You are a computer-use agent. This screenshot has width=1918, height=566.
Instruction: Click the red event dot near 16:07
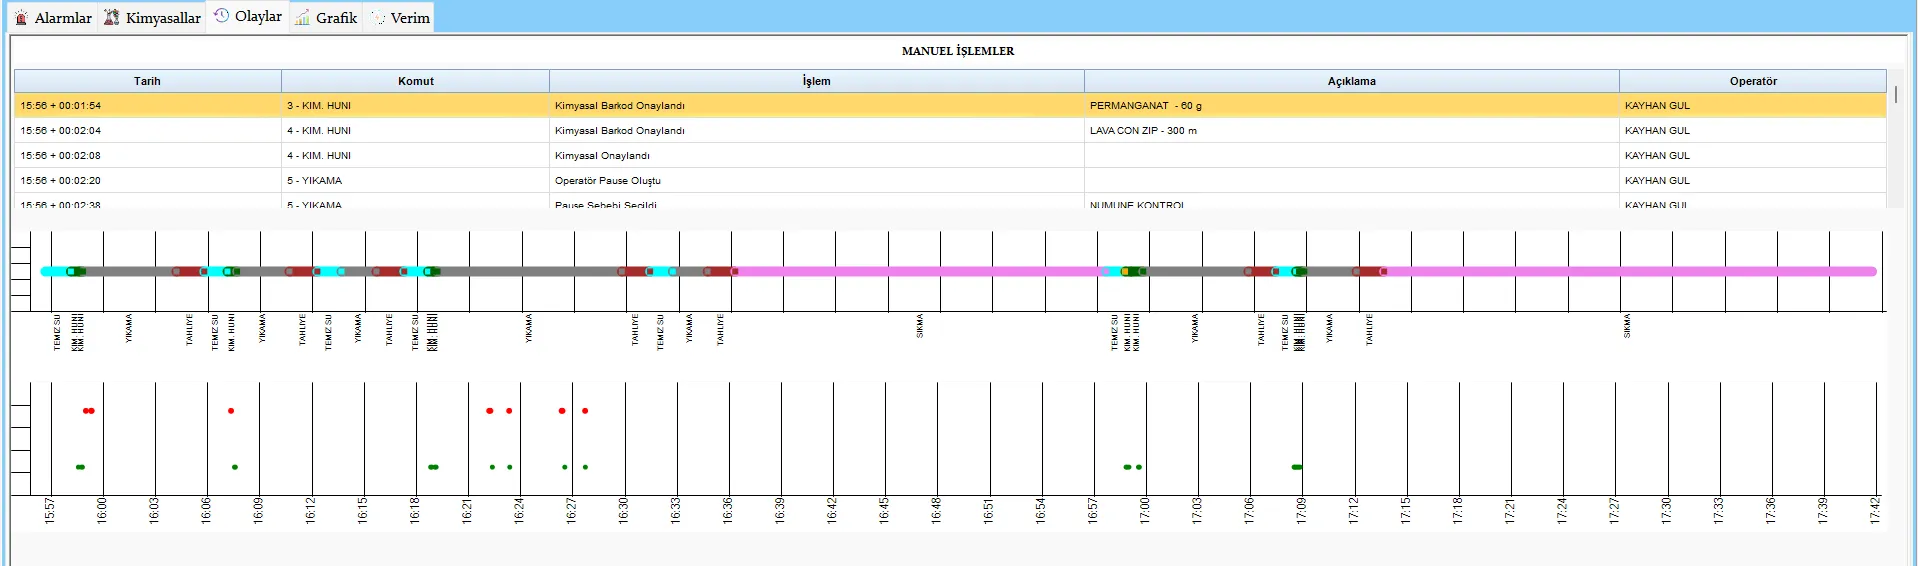point(231,411)
